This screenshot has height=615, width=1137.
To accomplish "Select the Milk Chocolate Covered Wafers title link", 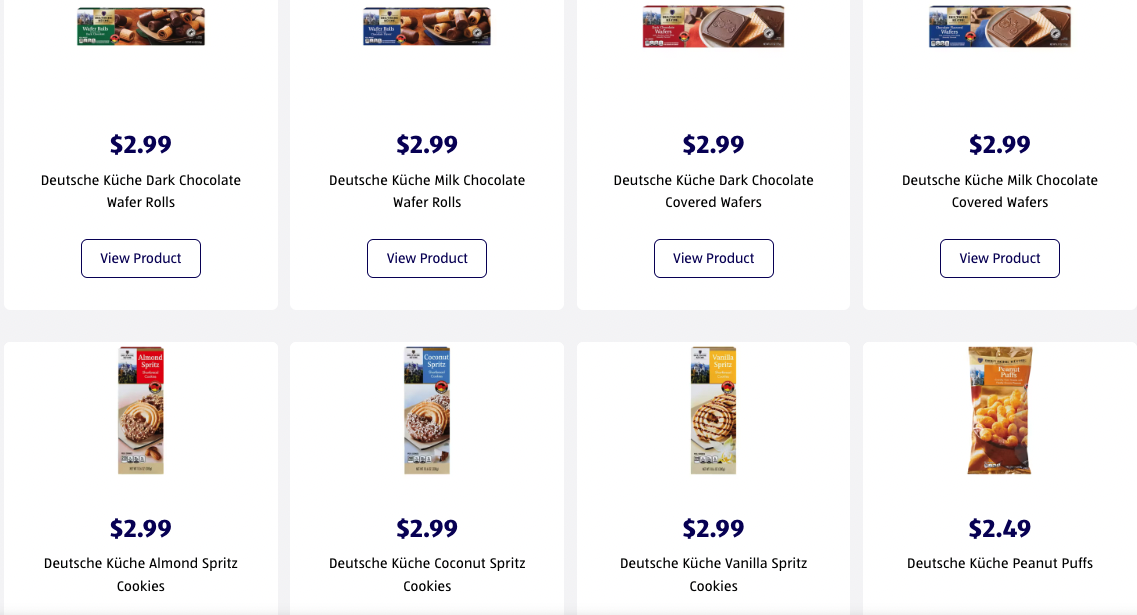I will coord(1000,191).
